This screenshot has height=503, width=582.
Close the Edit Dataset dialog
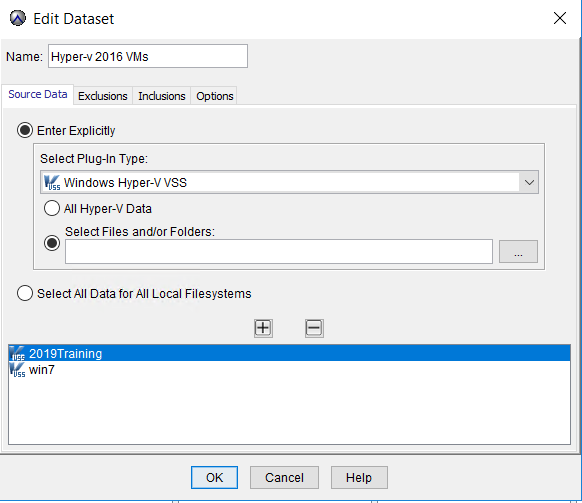point(560,18)
